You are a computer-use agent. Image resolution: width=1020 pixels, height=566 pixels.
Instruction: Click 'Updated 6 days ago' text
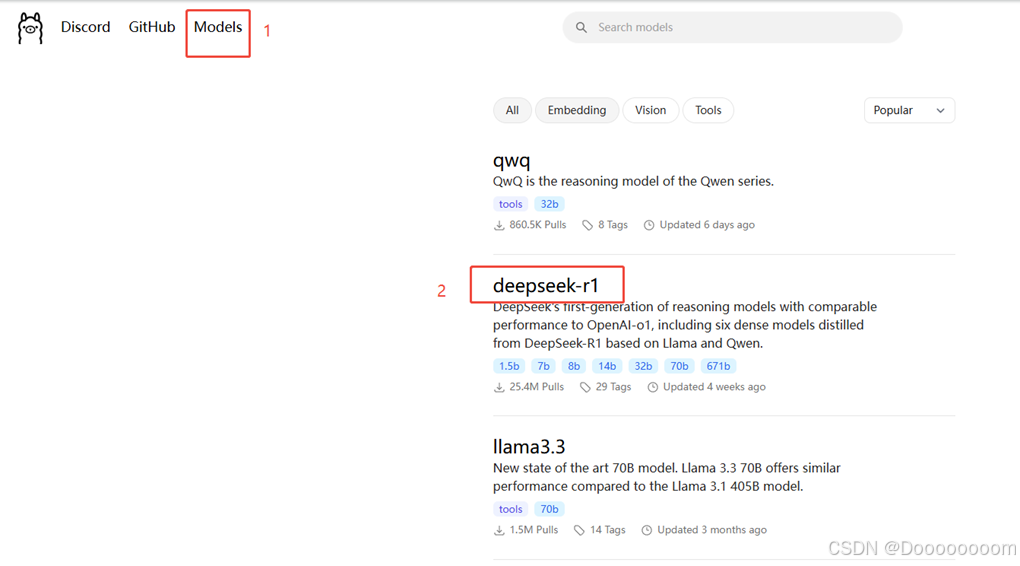(707, 224)
